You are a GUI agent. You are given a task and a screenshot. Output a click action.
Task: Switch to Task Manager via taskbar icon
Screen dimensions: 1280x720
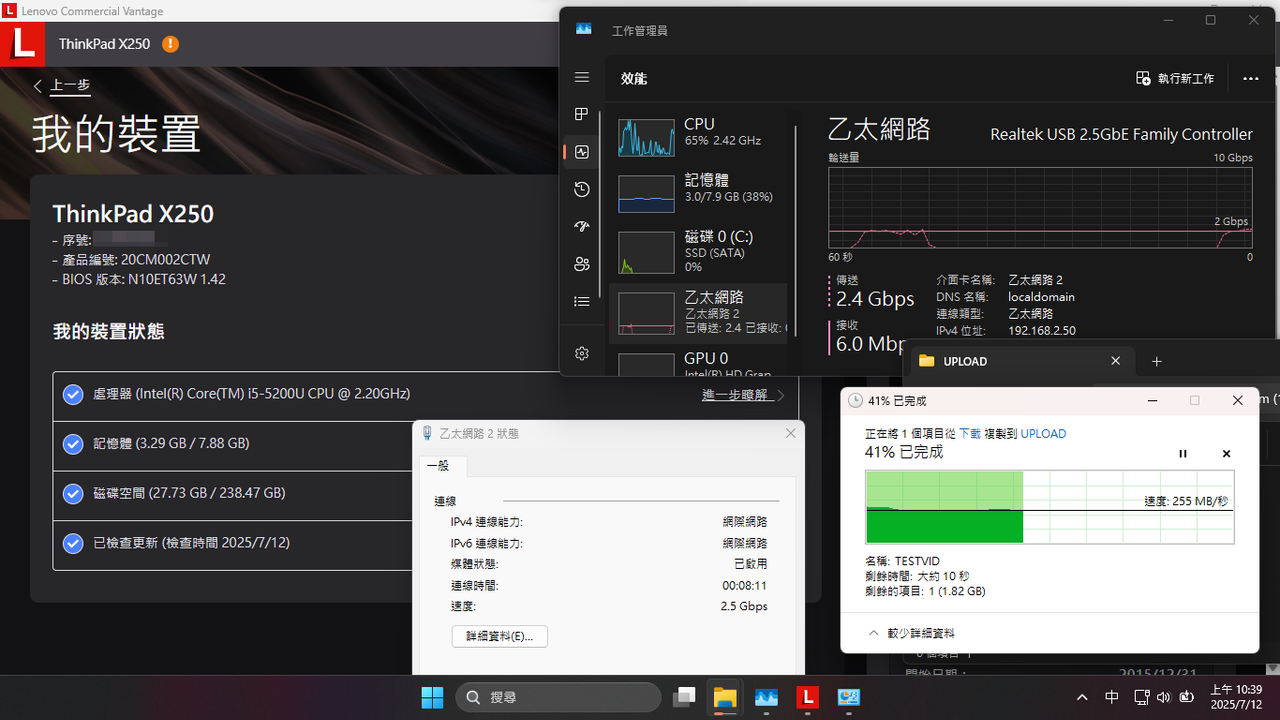point(766,697)
